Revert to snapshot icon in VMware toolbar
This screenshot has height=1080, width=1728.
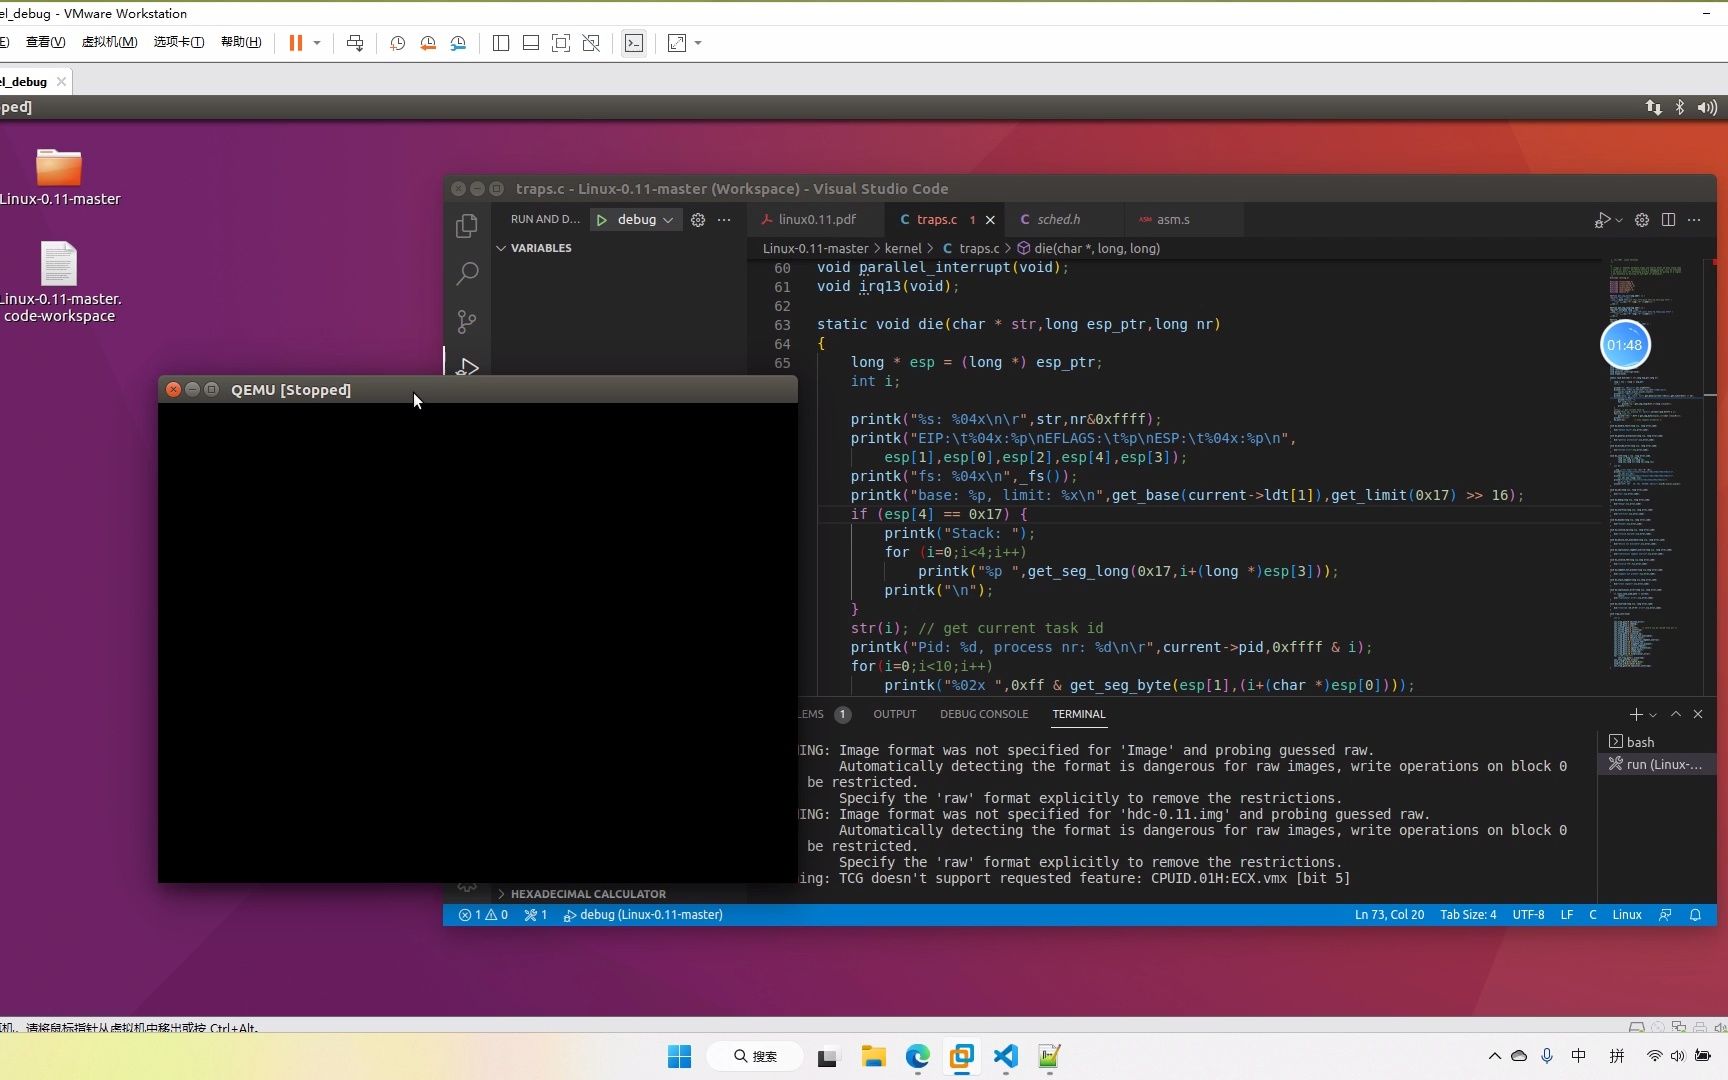point(428,43)
